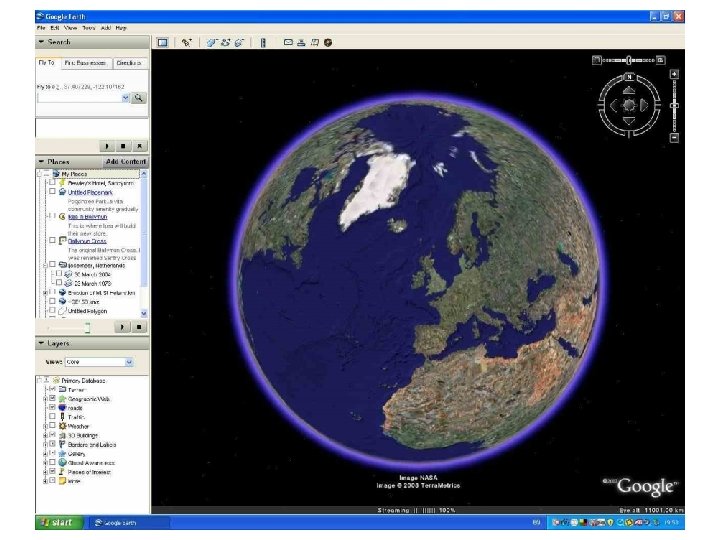
Task: Open the File menu
Action: (41, 28)
